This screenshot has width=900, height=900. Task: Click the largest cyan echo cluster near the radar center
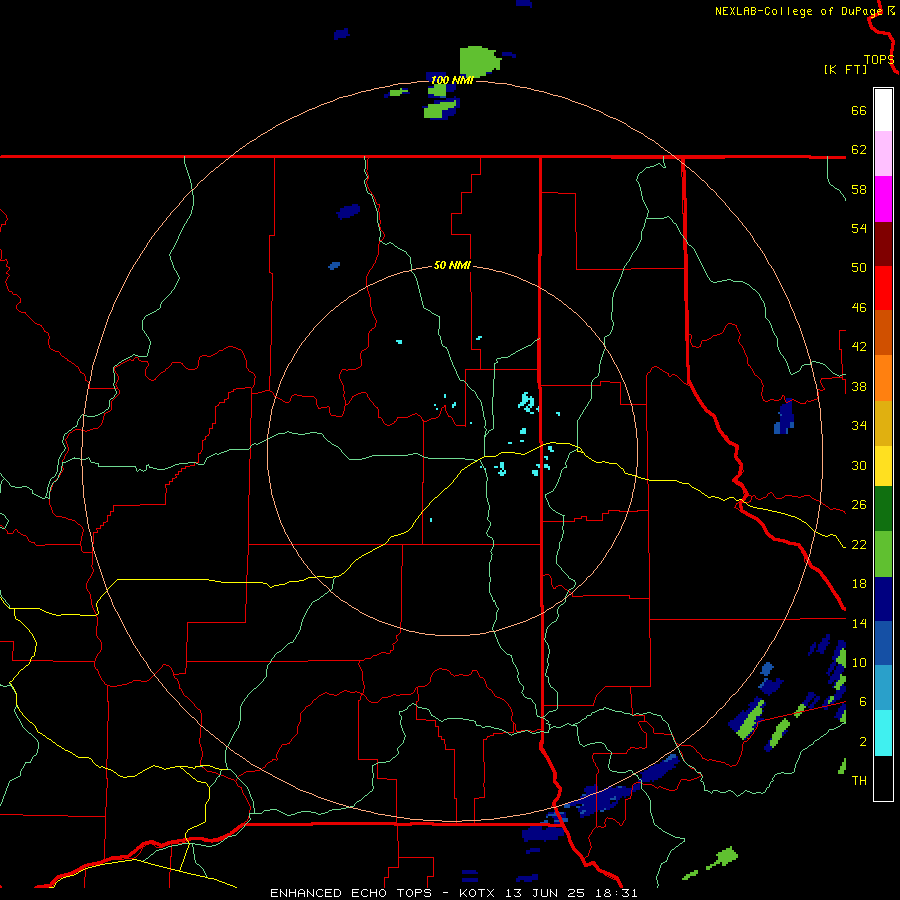pyautogui.click(x=526, y=402)
